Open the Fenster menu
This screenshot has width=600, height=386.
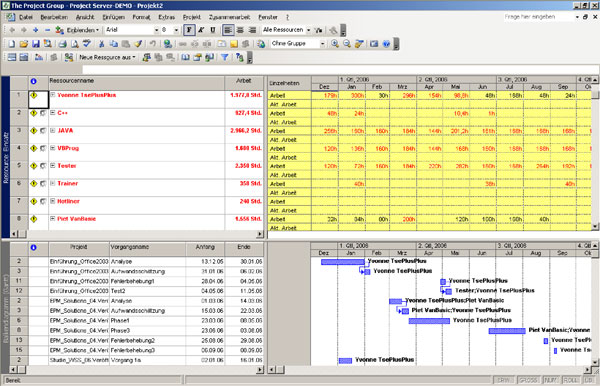(268, 17)
